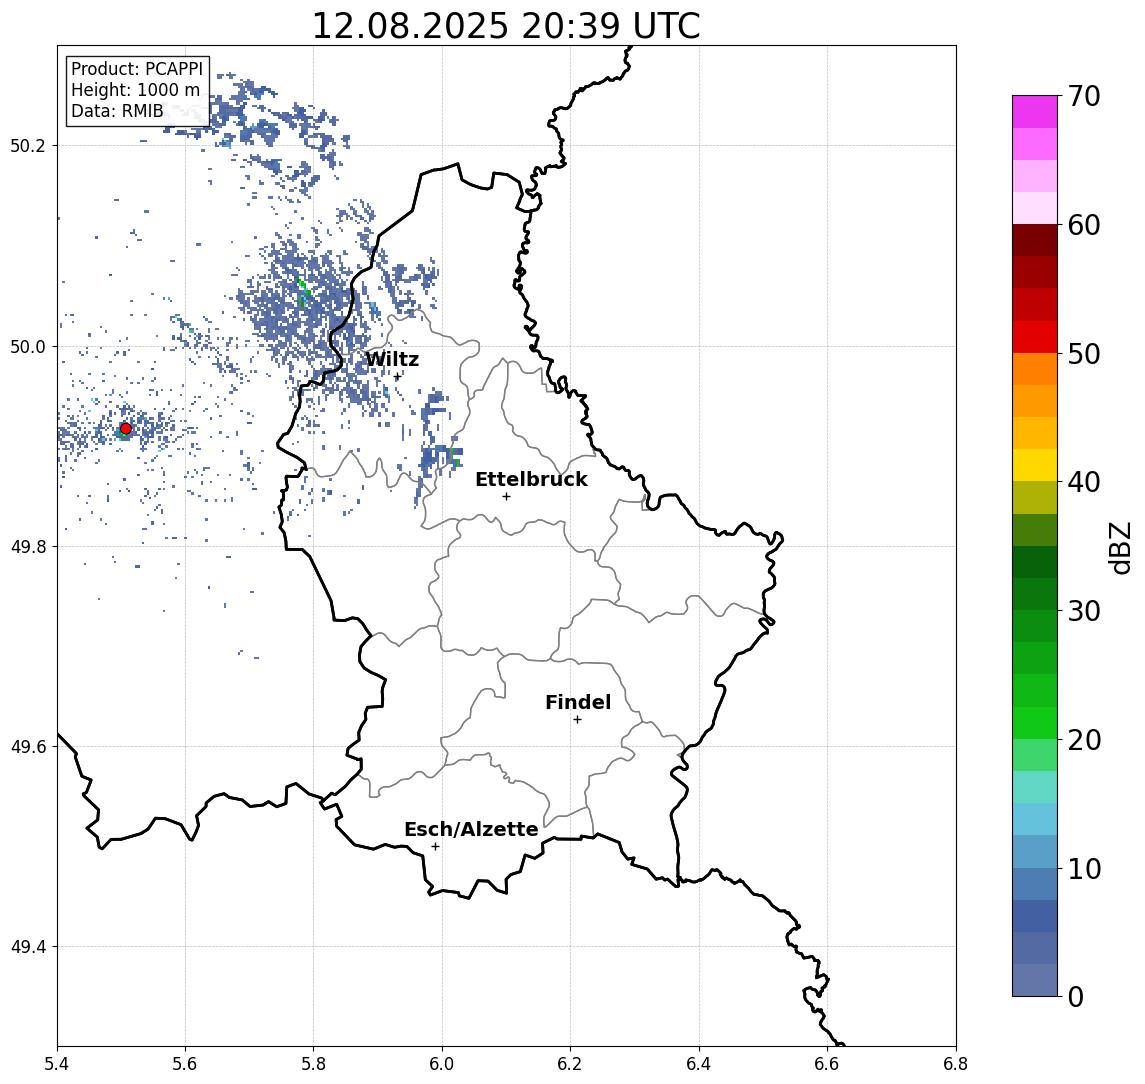Click the Findel city label
The image size is (1145, 1084).
pos(578,702)
